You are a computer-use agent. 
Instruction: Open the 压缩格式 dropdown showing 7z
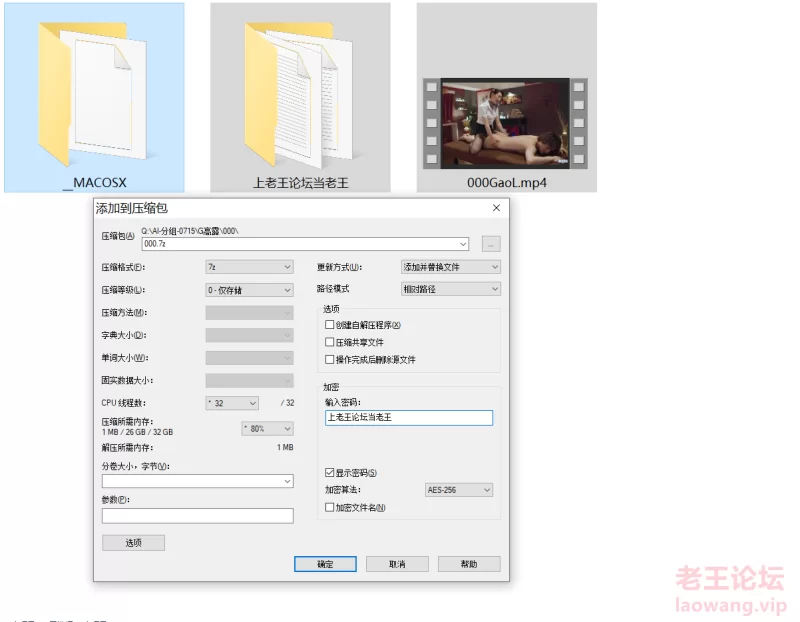point(249,267)
